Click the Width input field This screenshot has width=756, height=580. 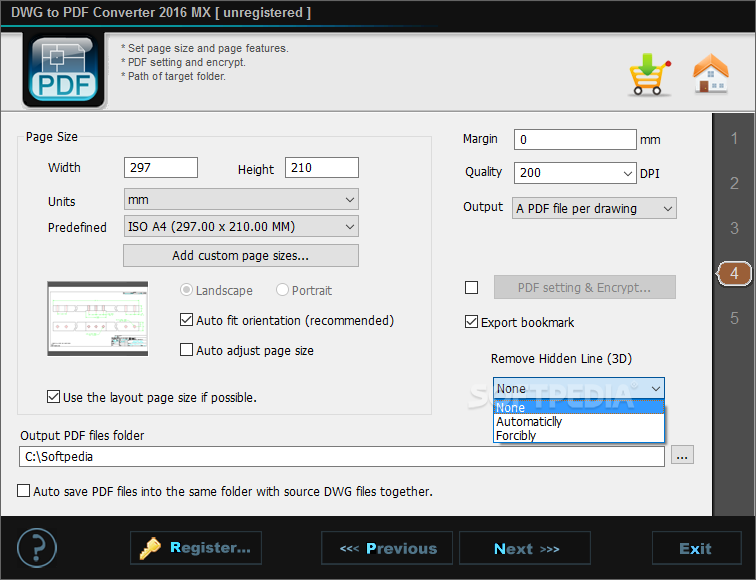(161, 167)
